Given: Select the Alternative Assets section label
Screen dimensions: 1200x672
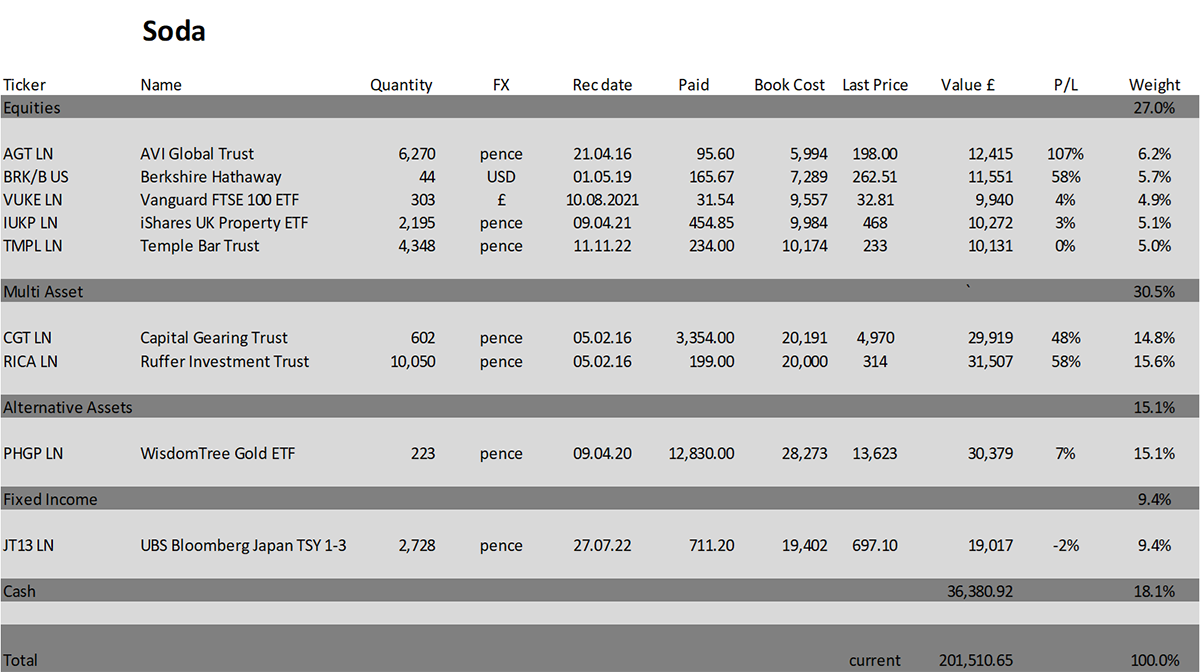Looking at the screenshot, I should tap(68, 407).
